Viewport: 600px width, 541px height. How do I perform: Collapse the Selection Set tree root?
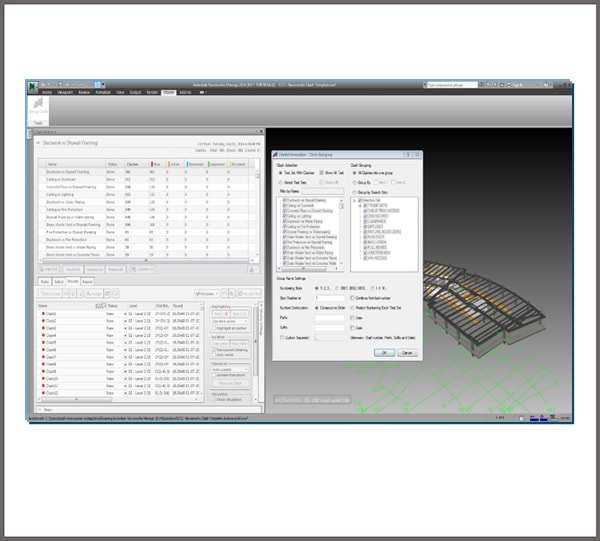tap(355, 200)
